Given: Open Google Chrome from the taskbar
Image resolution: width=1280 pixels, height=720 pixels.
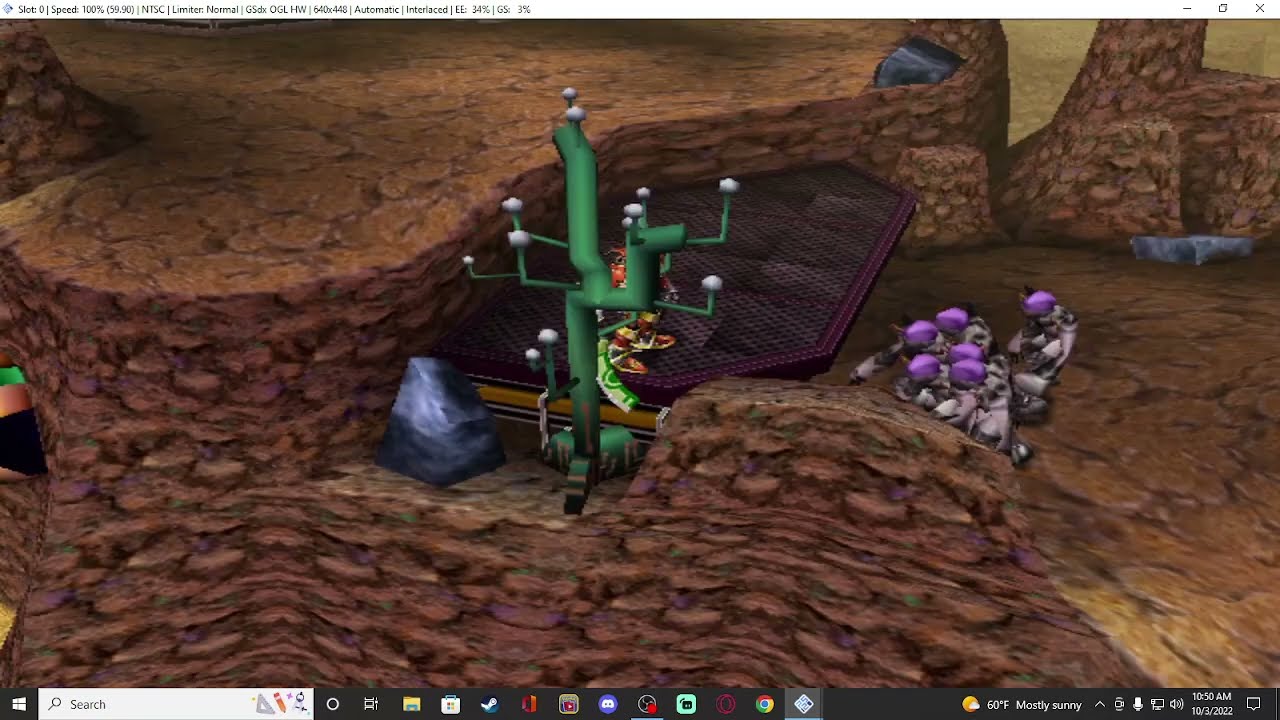Looking at the screenshot, I should click(x=764, y=704).
